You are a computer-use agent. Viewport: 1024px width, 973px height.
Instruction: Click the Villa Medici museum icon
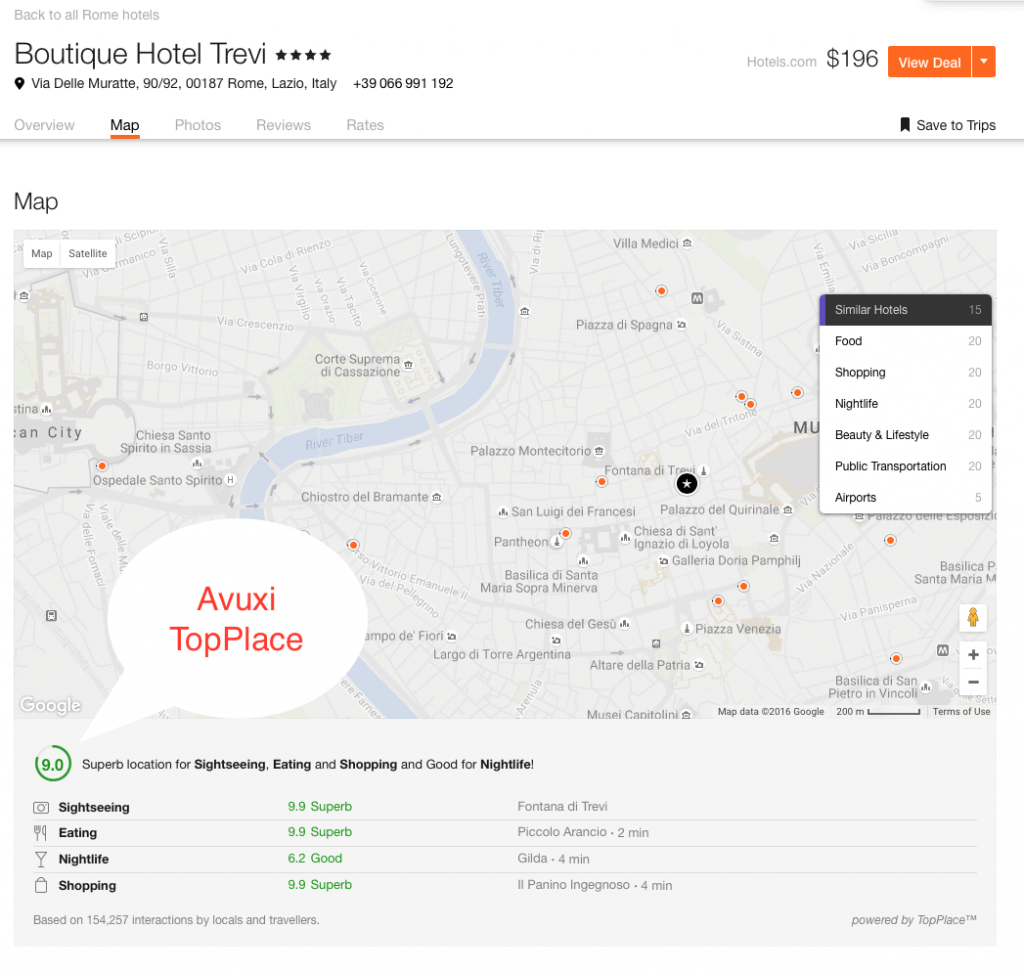pos(687,243)
